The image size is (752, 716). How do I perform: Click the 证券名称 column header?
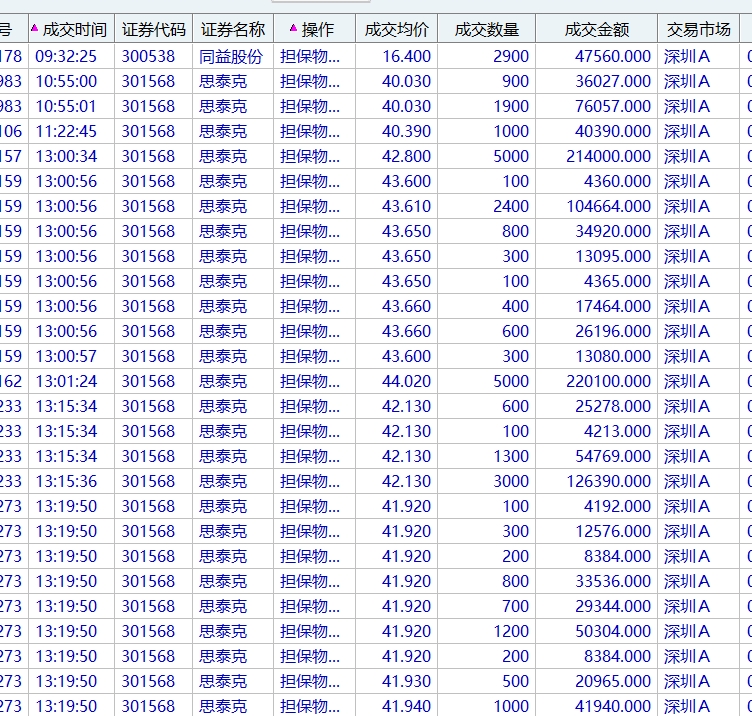click(233, 30)
